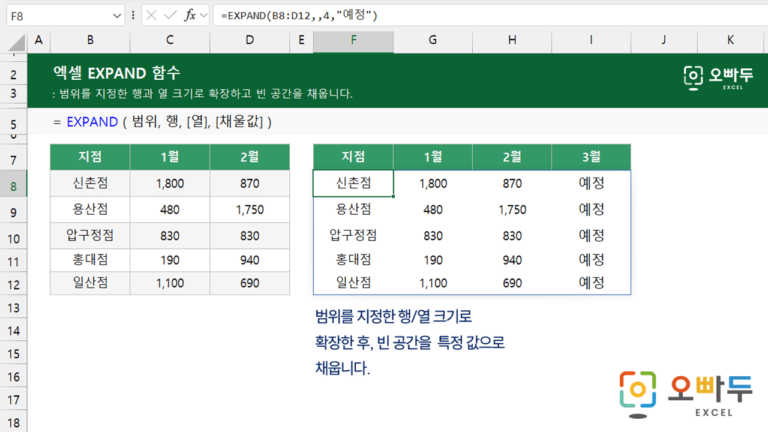Click '3월' header in right table
This screenshot has height=432, width=768.
[x=591, y=157]
